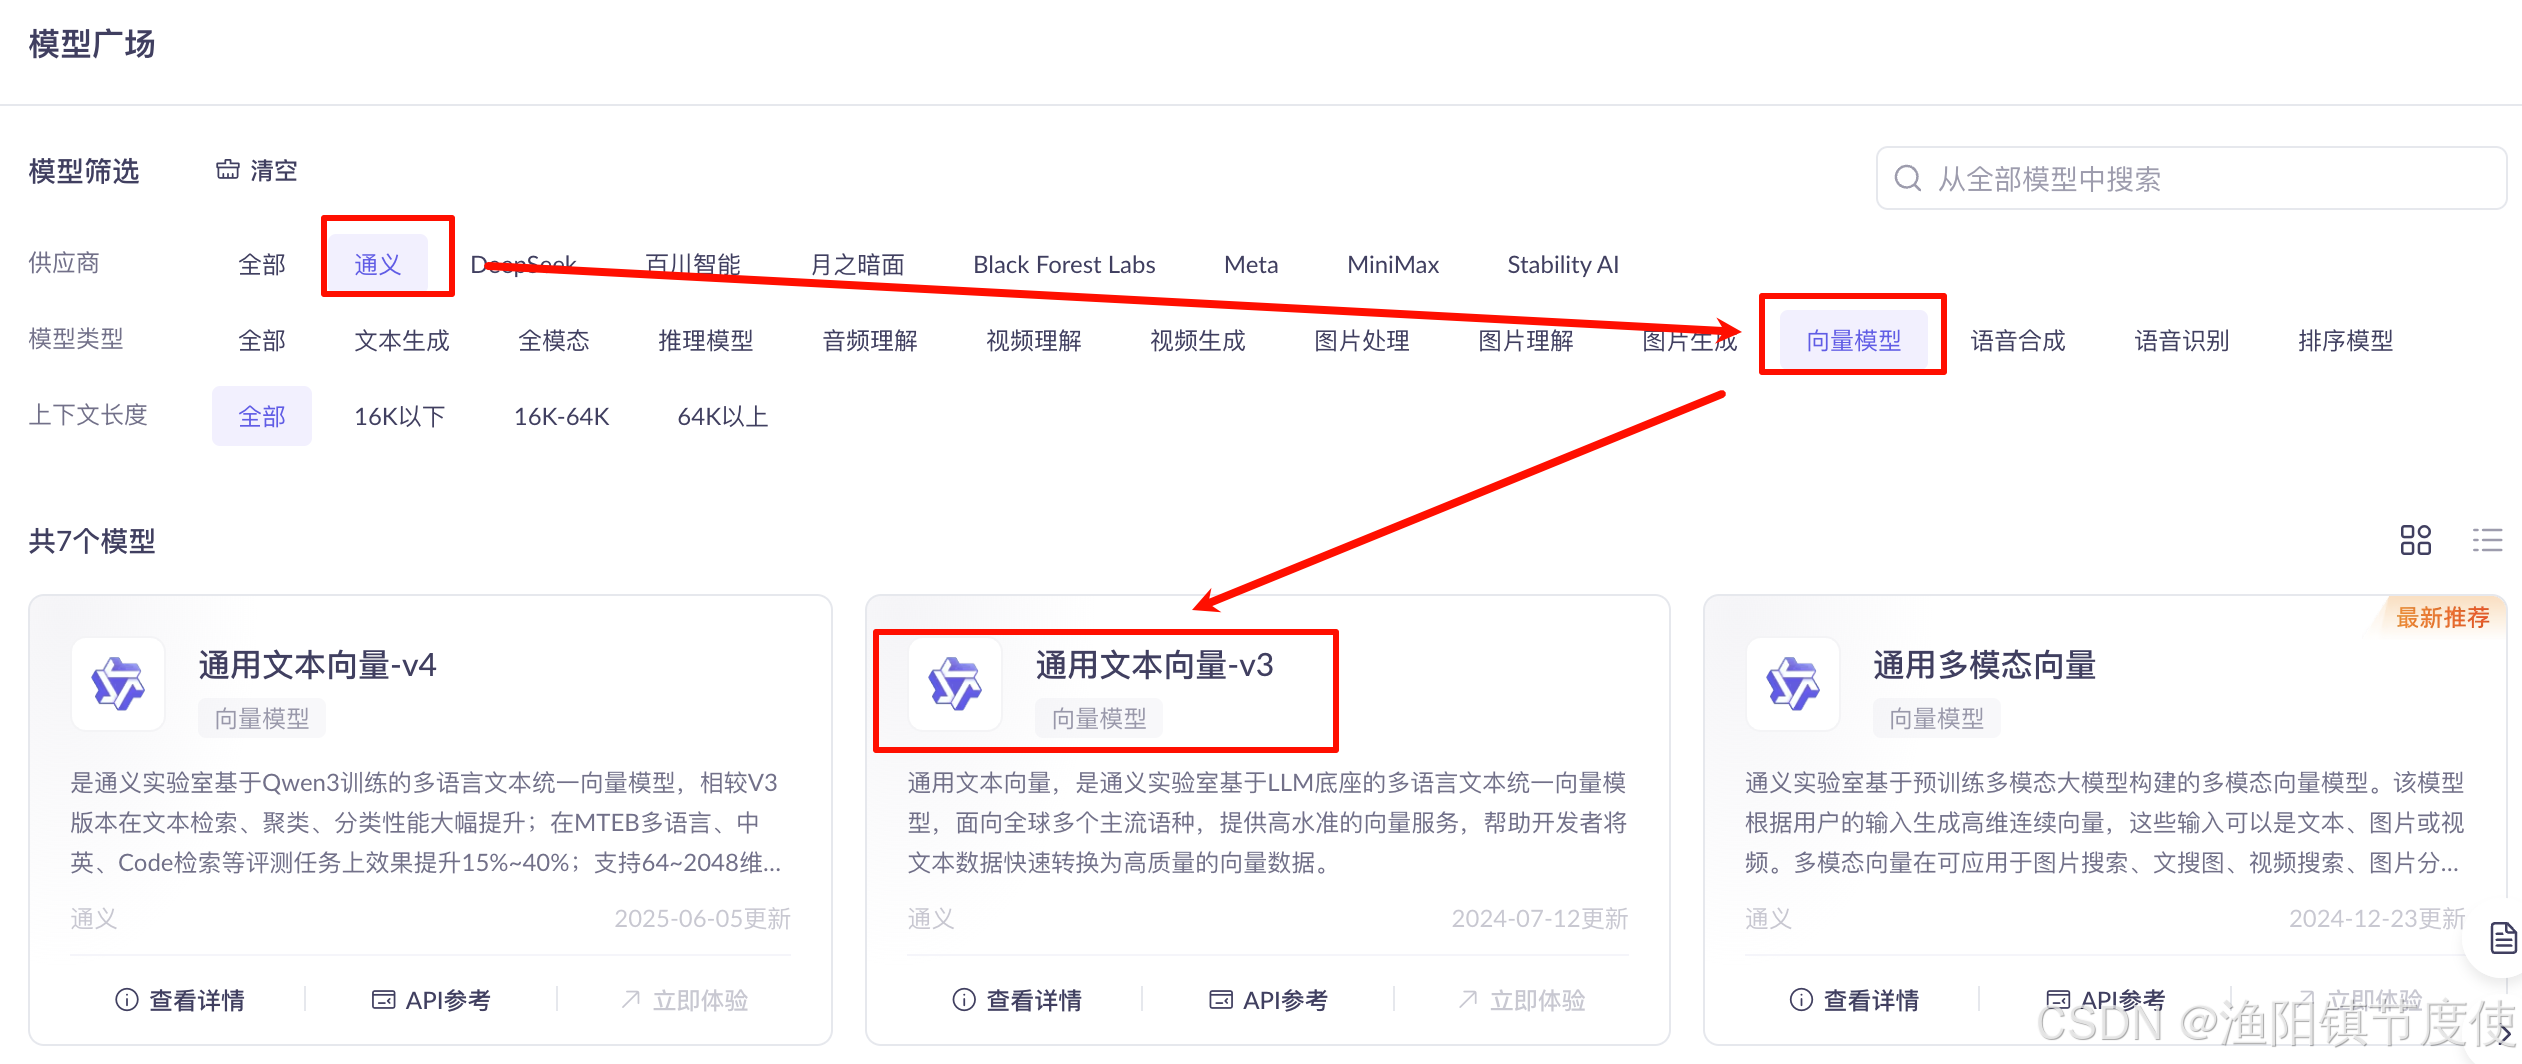Click the 共7个模型 count label
This screenshot has width=2522, height=1064.
click(92, 540)
